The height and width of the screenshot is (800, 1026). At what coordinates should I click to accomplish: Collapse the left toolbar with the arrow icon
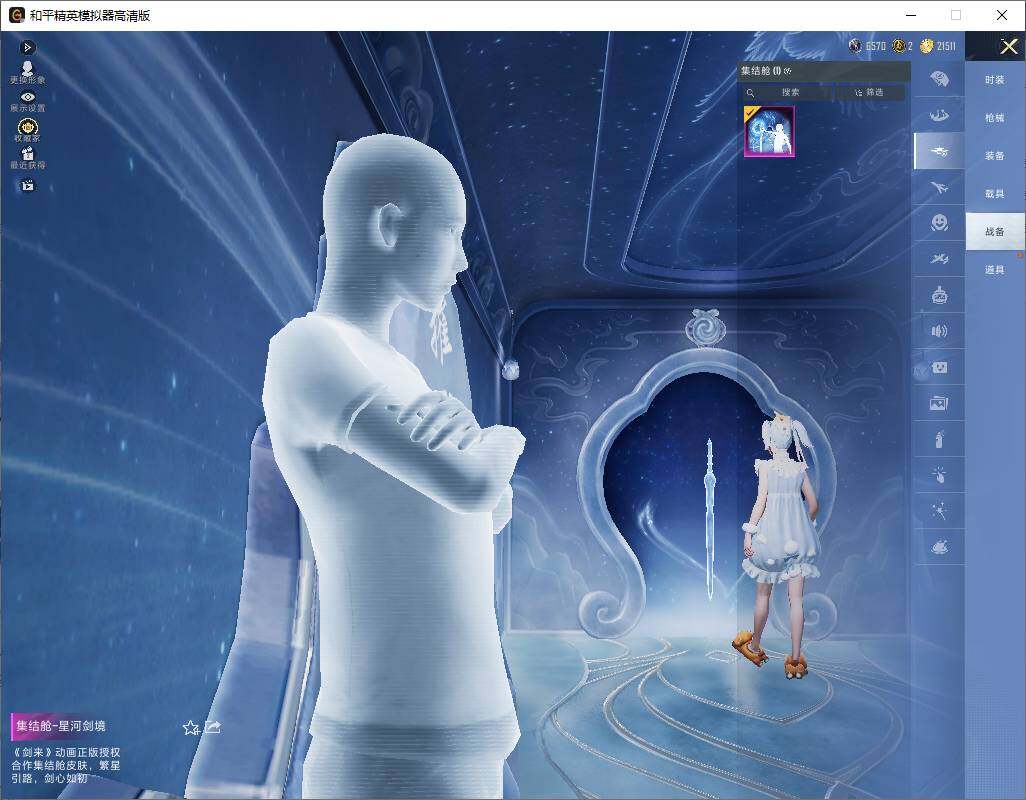click(27, 48)
